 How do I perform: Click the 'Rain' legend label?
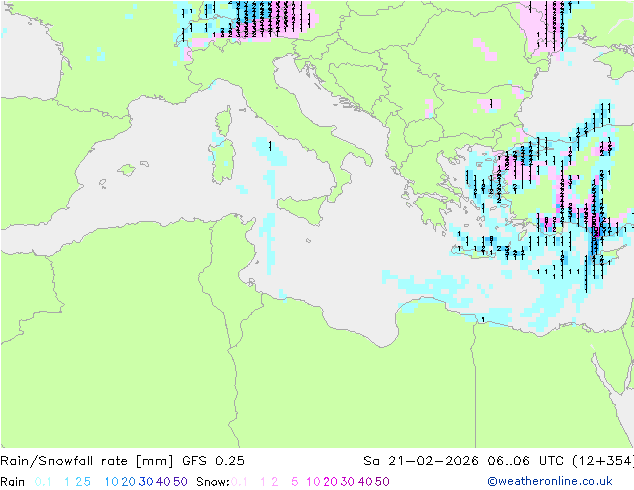pos(13,482)
